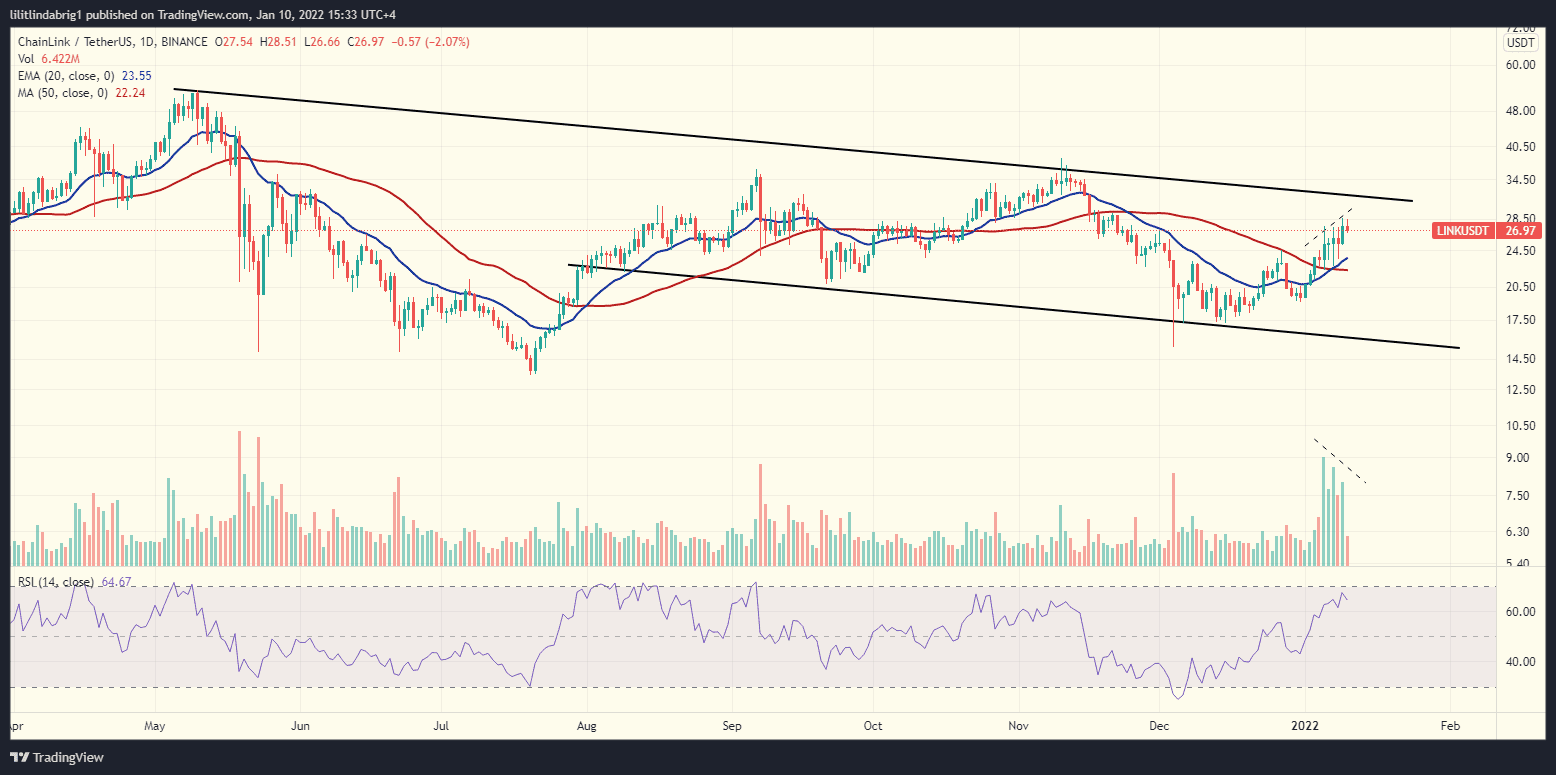Screen dimensions: 1556x775
Task: Hide the EMA (20, close, 0) indicator via its legend
Action: tap(79, 75)
